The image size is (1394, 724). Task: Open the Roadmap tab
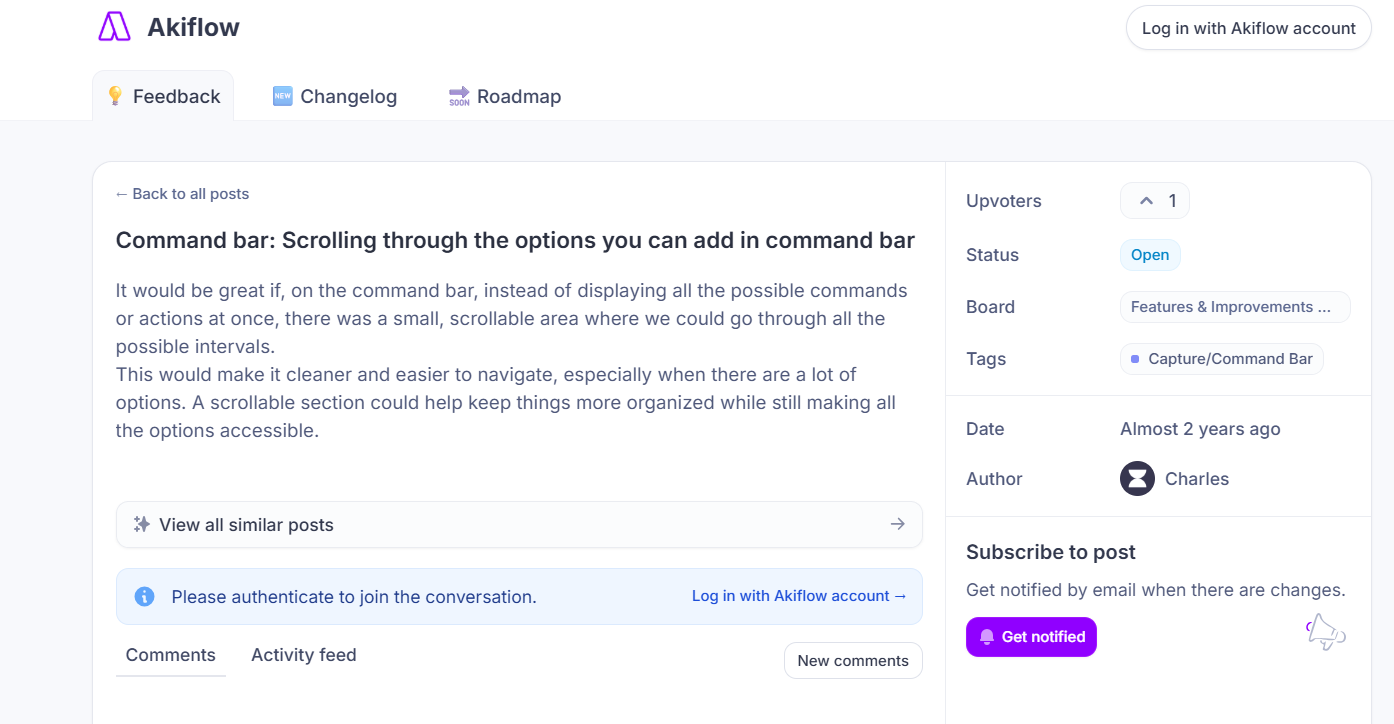point(505,96)
